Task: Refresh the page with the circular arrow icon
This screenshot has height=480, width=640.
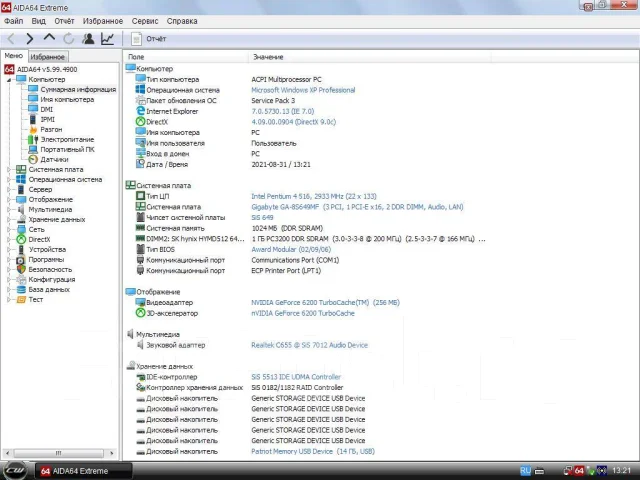Action: click(x=69, y=39)
